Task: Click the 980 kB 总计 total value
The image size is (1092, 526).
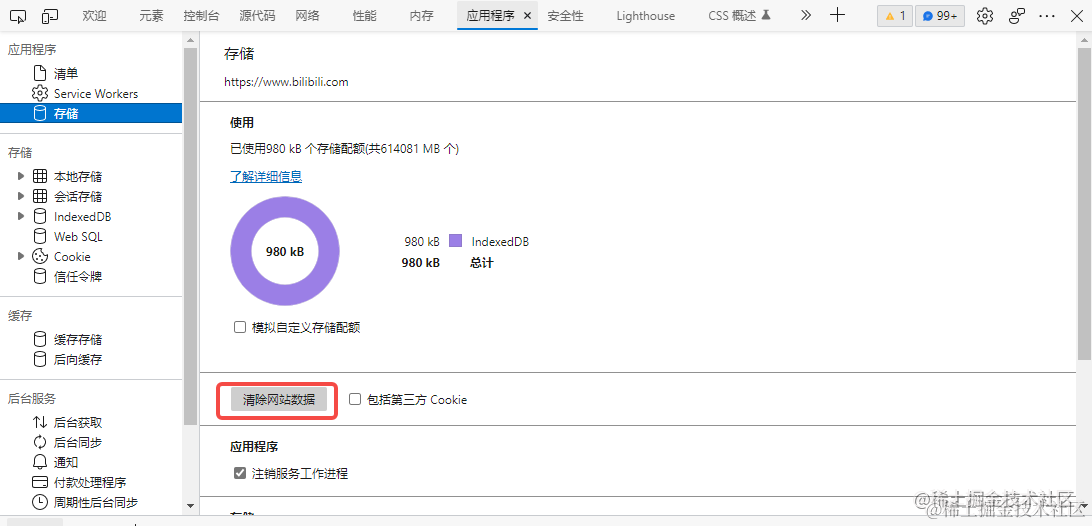Action: click(x=421, y=263)
